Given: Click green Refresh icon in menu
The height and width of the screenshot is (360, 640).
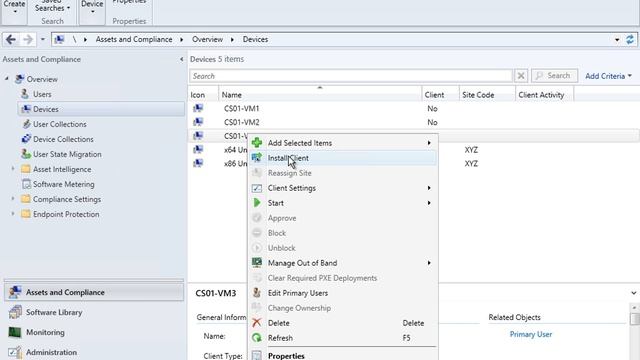Looking at the screenshot, I should point(257,338).
